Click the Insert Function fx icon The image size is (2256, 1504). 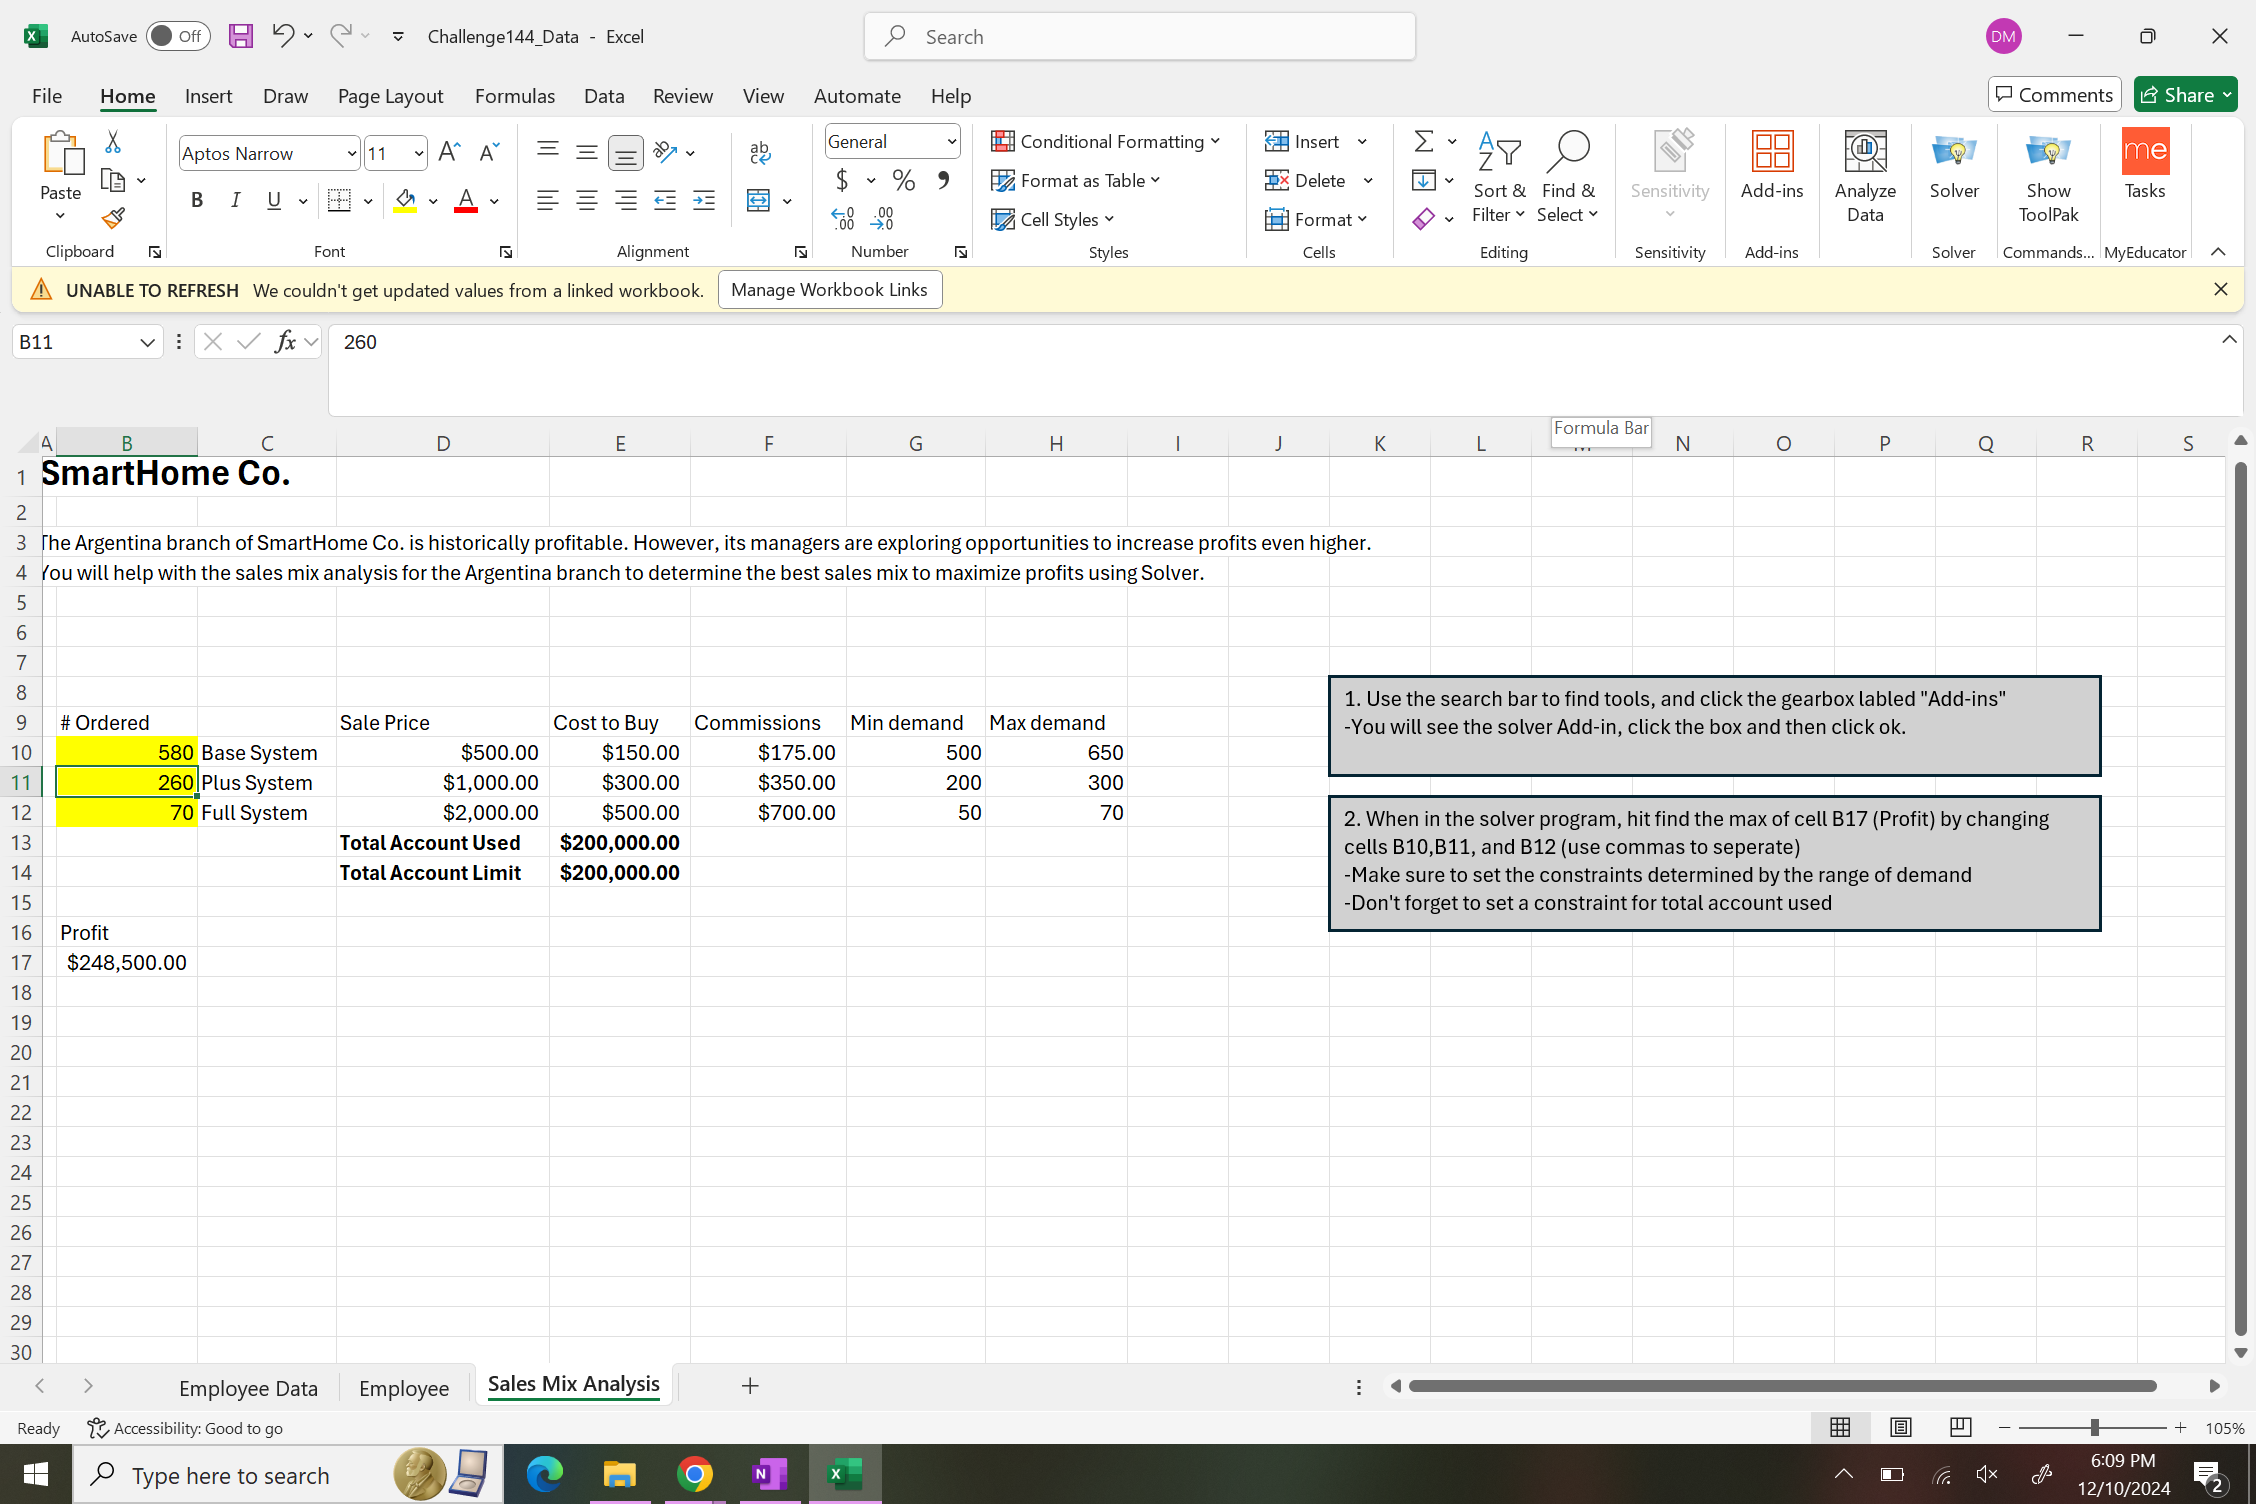pos(285,342)
